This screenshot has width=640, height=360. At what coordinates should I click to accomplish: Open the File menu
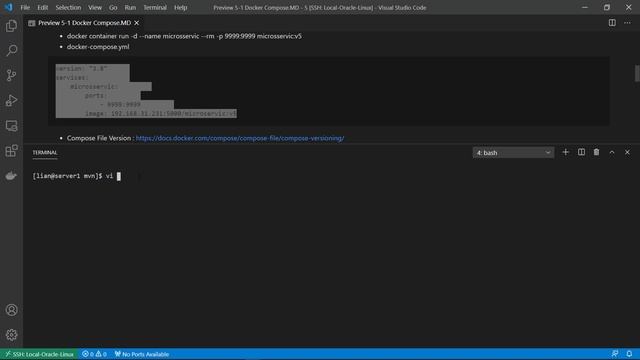[x=25, y=7]
